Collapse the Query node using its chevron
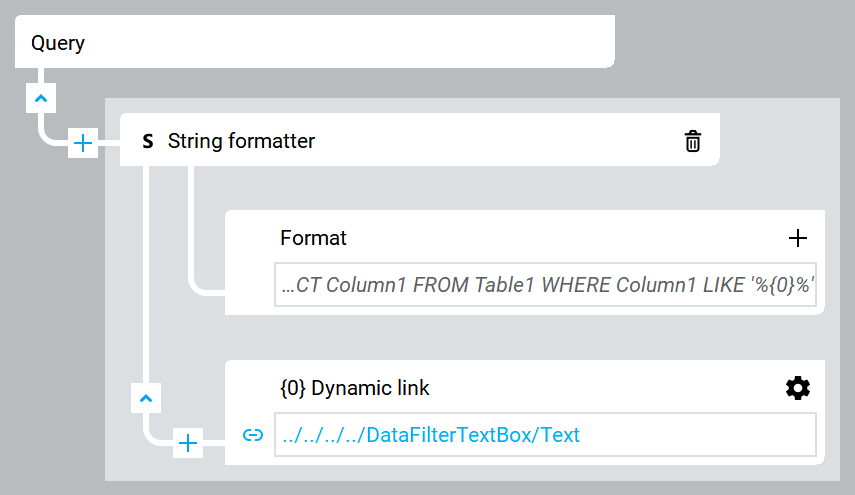This screenshot has width=855, height=495. pyautogui.click(x=41, y=98)
